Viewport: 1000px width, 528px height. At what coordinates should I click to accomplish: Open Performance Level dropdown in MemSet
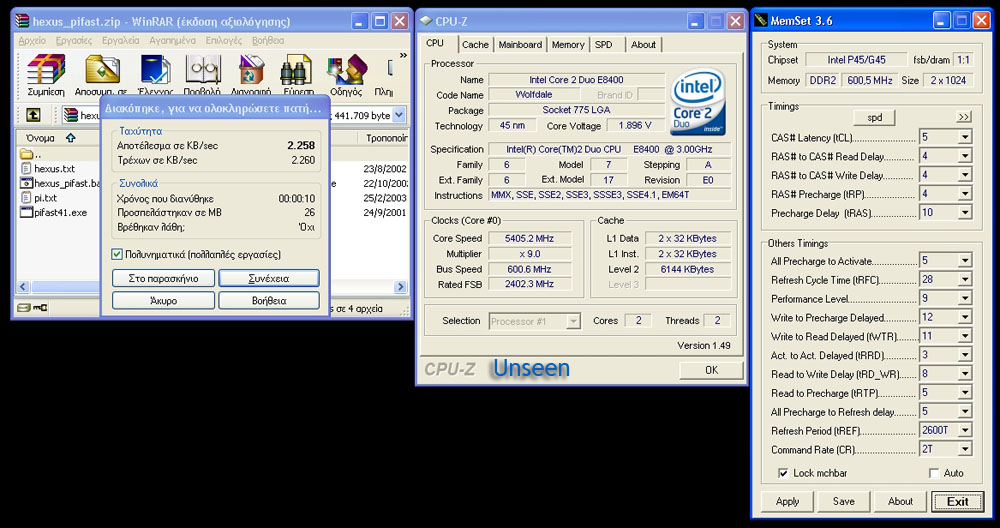(965, 298)
